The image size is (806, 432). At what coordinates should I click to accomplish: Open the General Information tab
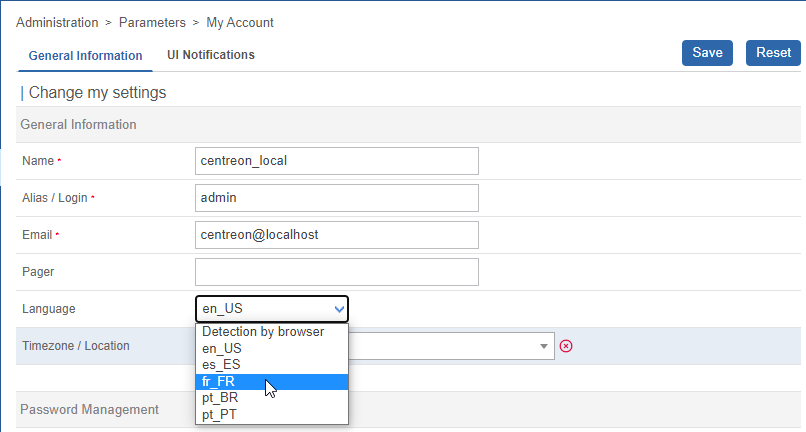pos(85,56)
